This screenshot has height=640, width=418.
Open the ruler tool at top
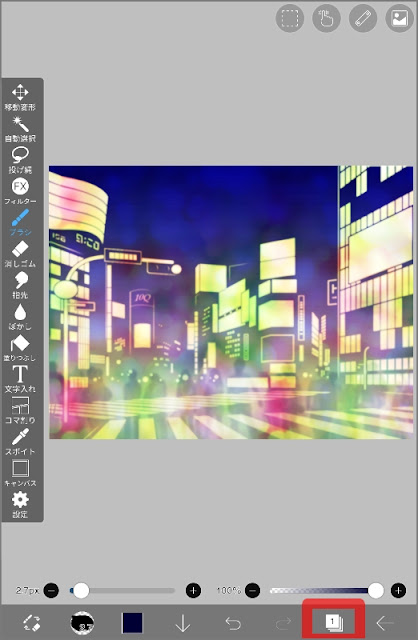tap(363, 18)
